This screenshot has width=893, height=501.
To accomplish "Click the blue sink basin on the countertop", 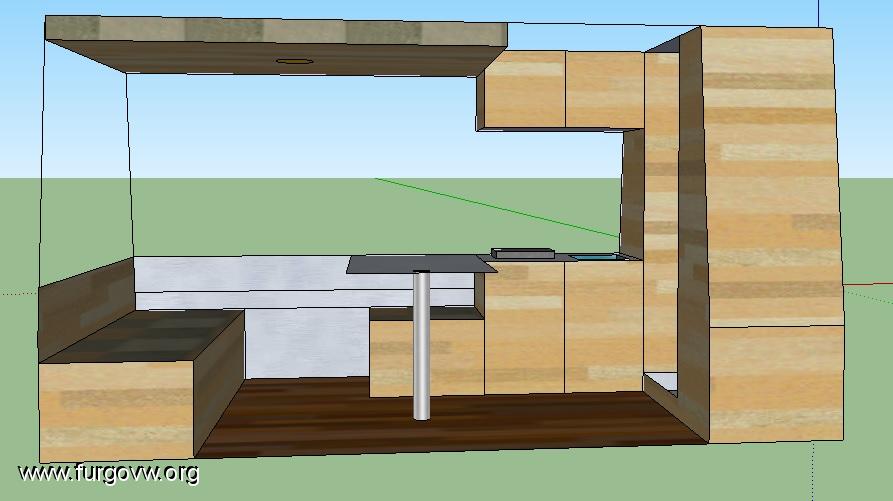I will 595,258.
